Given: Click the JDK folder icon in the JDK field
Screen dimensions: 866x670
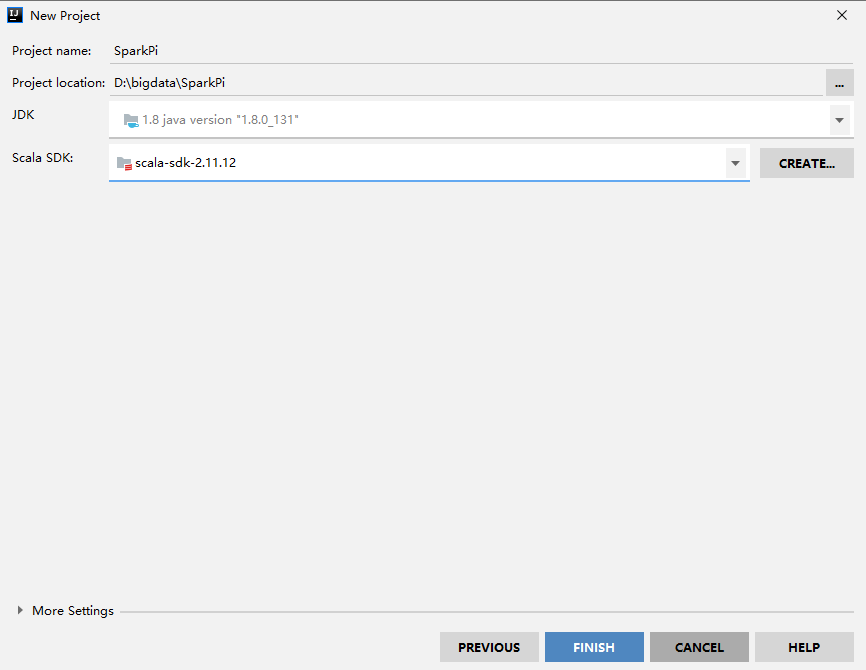Looking at the screenshot, I should point(131,120).
